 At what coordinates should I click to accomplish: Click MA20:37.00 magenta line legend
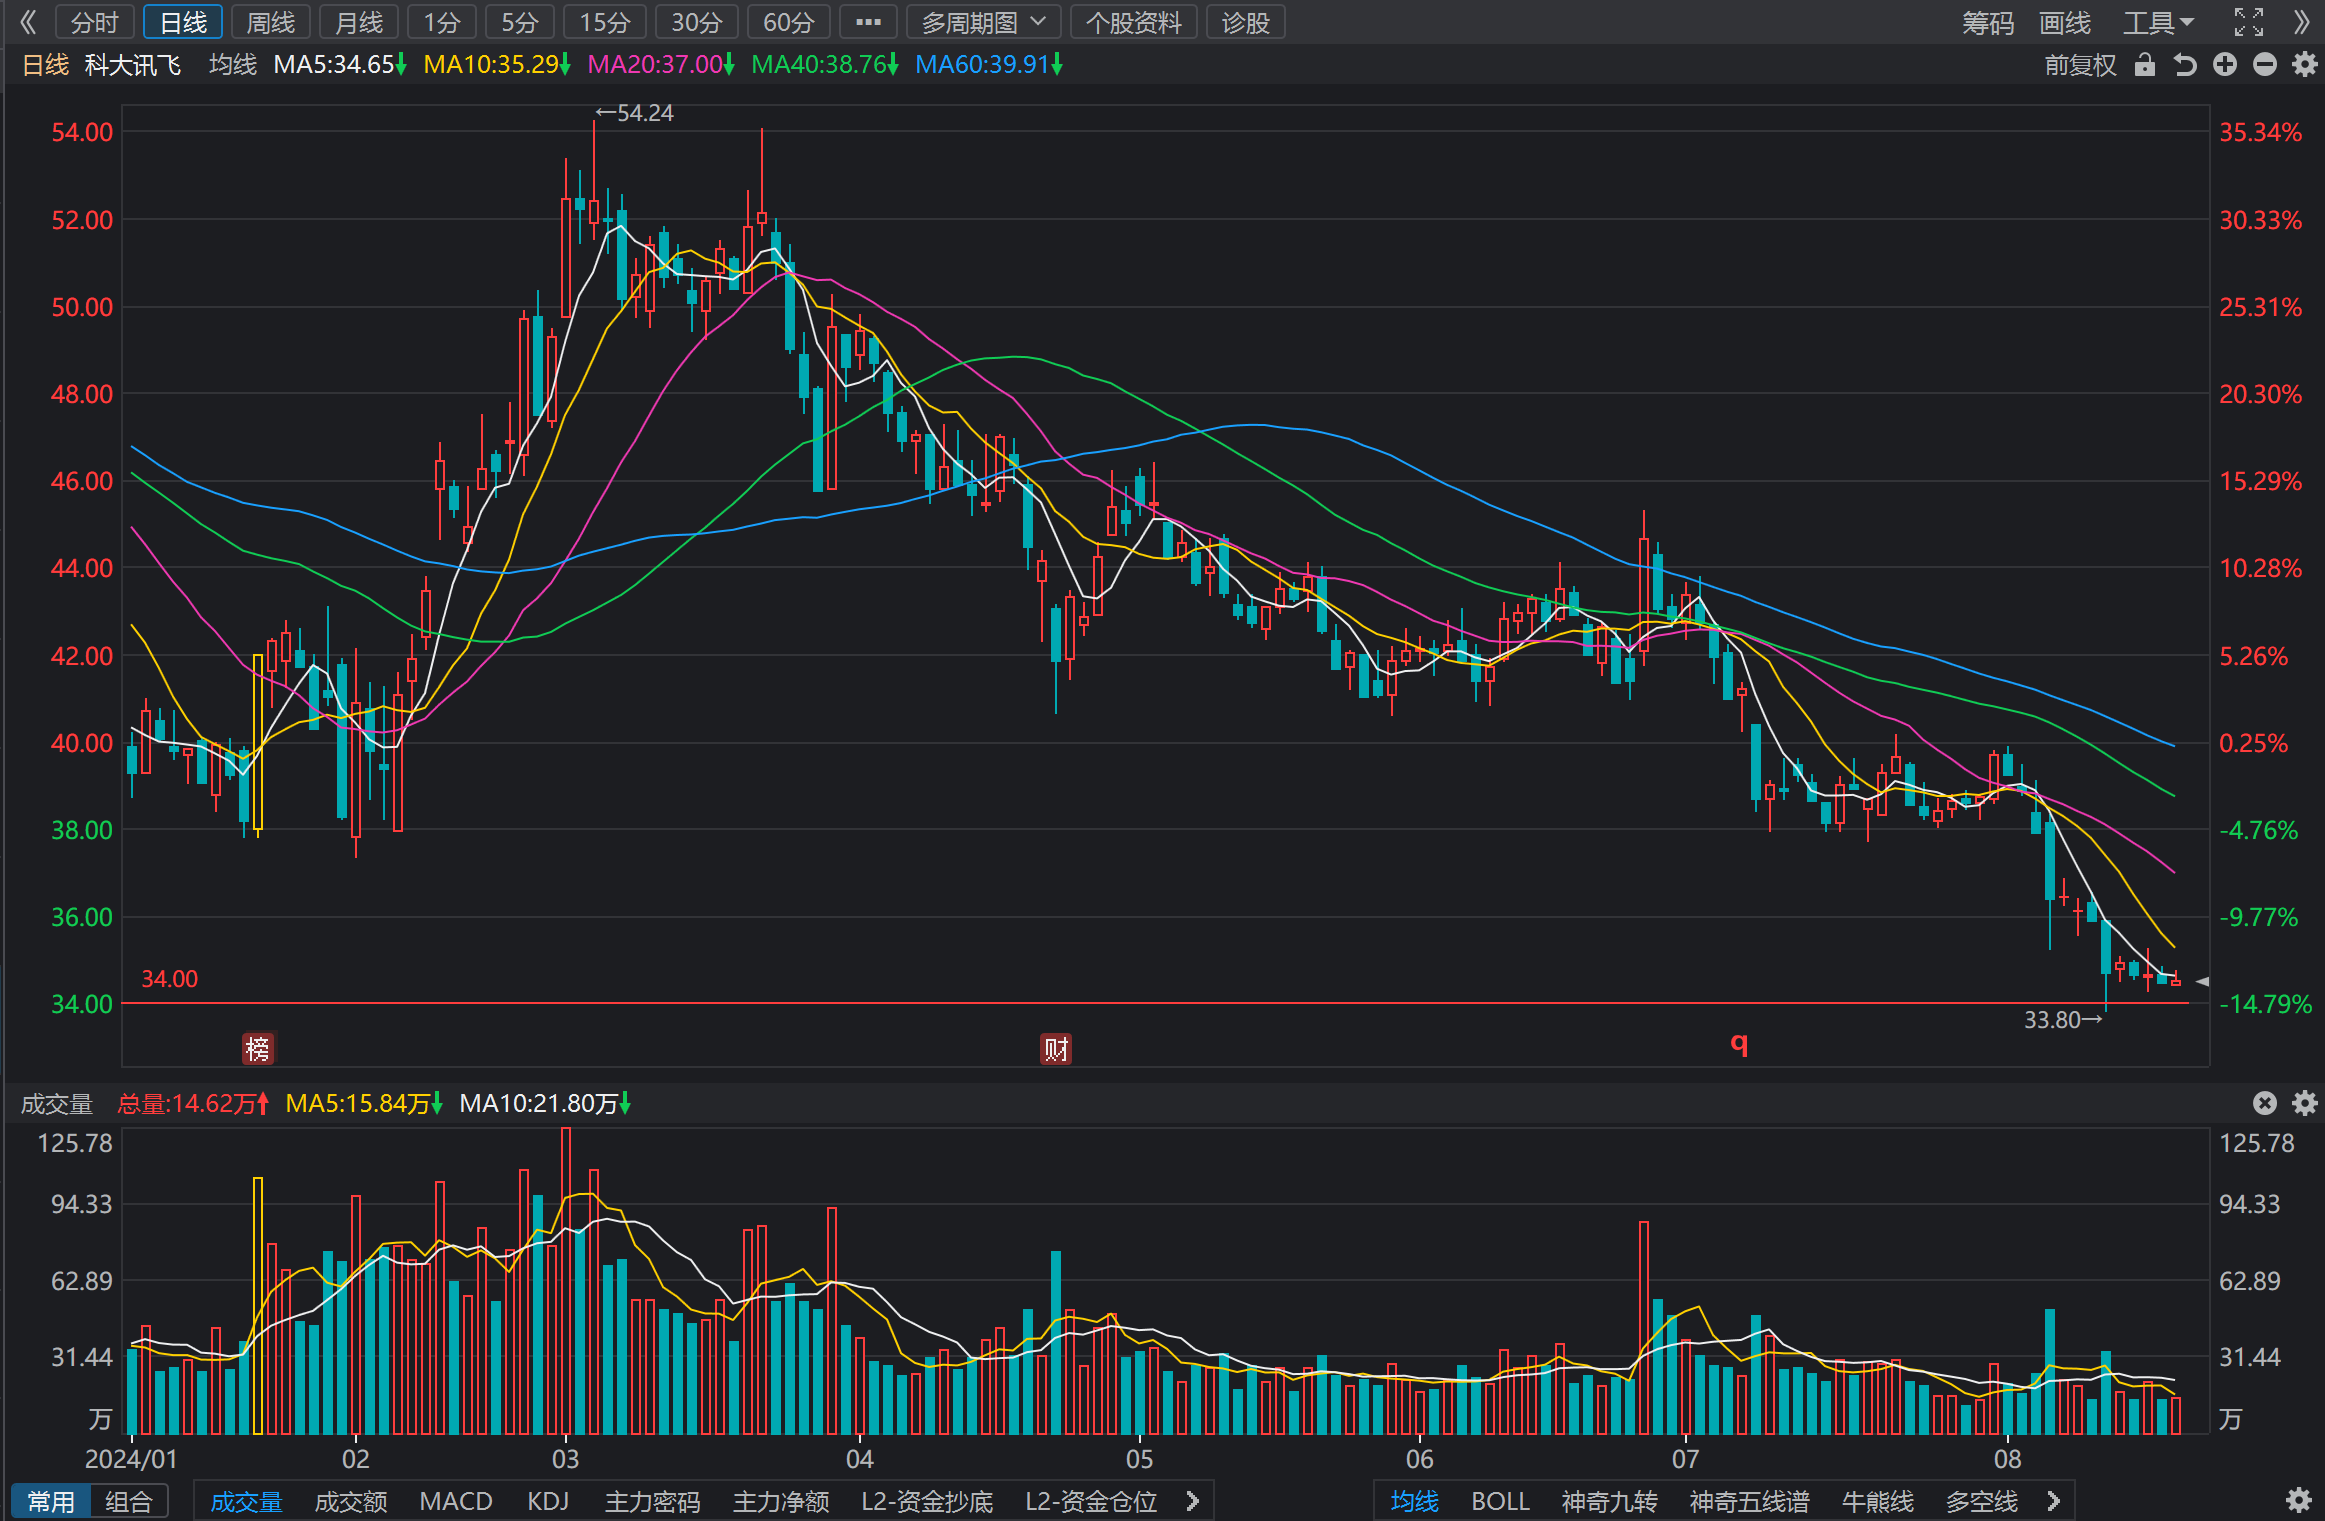coord(661,65)
